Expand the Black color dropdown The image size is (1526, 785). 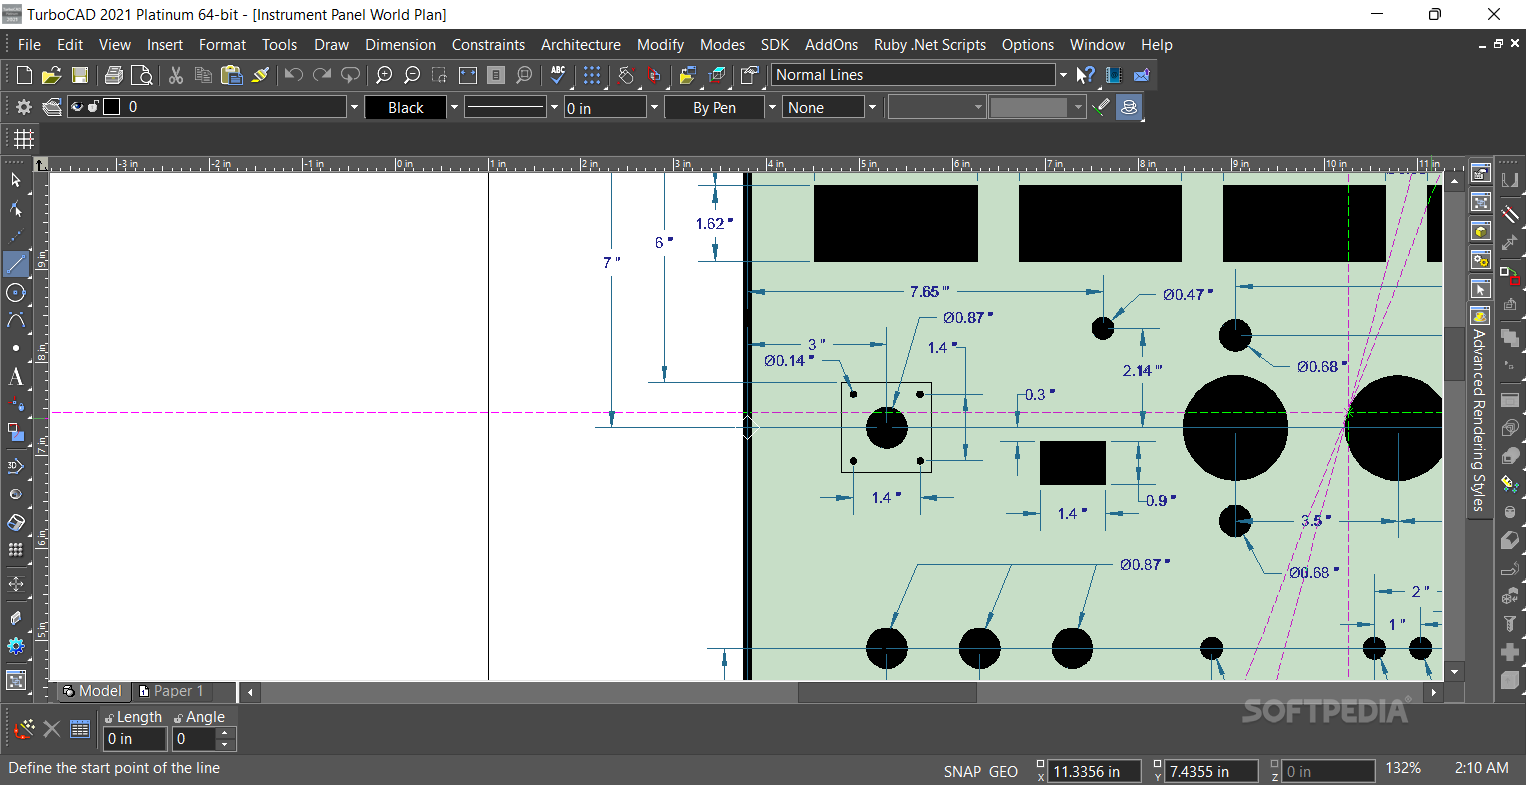(x=454, y=107)
